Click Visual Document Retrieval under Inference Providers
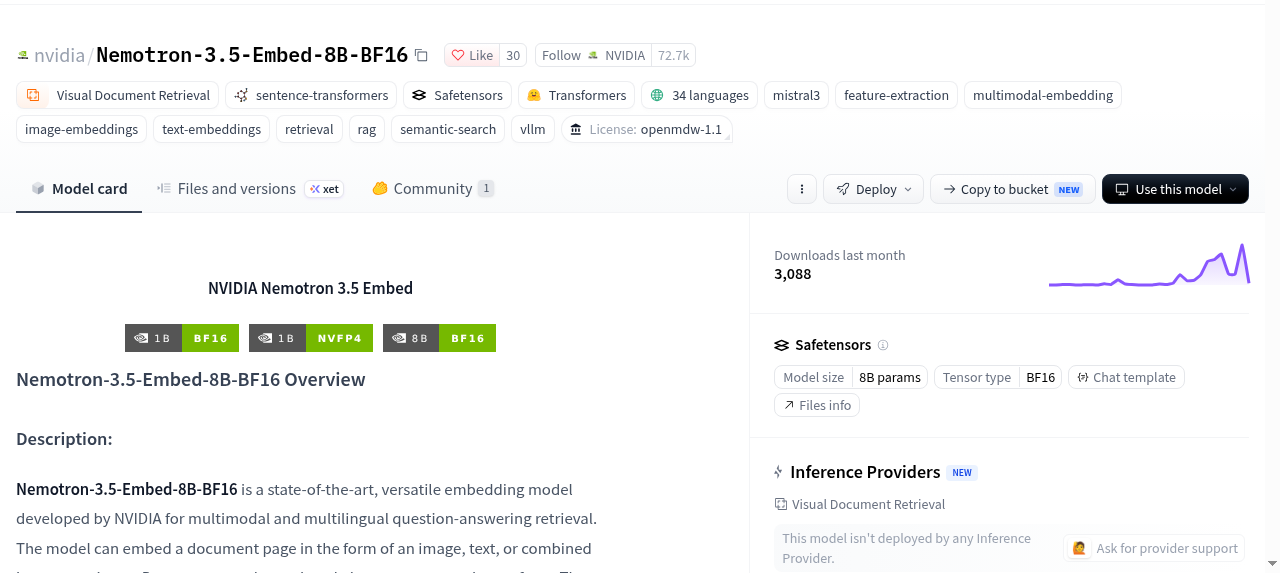Viewport: 1280px width, 573px height. point(860,504)
